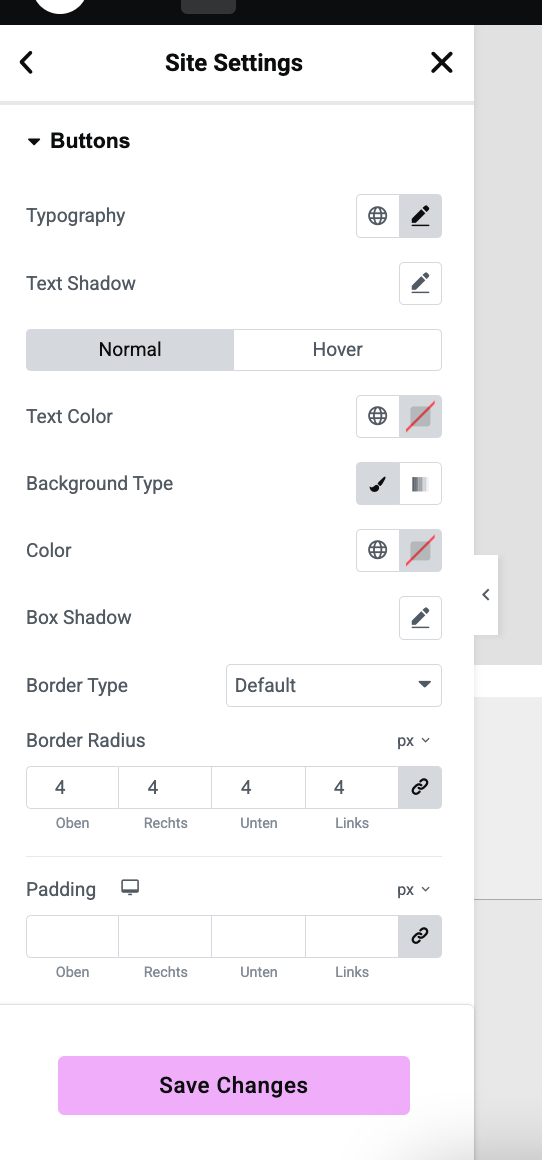Select classic brush Background Type
This screenshot has height=1160, width=542.
tap(378, 484)
